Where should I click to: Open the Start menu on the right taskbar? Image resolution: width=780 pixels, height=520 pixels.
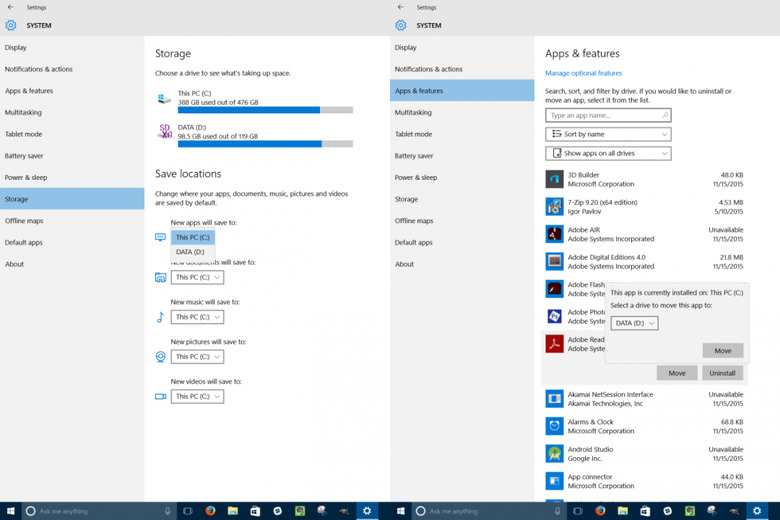pyautogui.click(x=400, y=511)
